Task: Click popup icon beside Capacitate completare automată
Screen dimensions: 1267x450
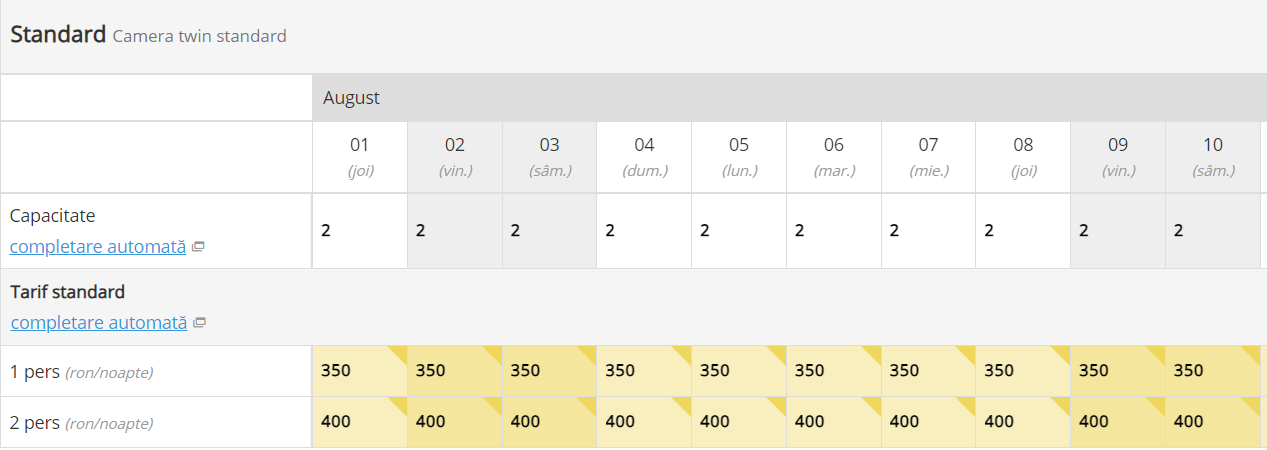Action: point(198,247)
